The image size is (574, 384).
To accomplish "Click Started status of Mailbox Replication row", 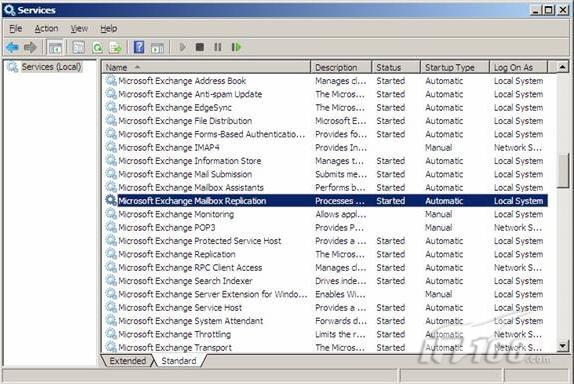I will [390, 201].
